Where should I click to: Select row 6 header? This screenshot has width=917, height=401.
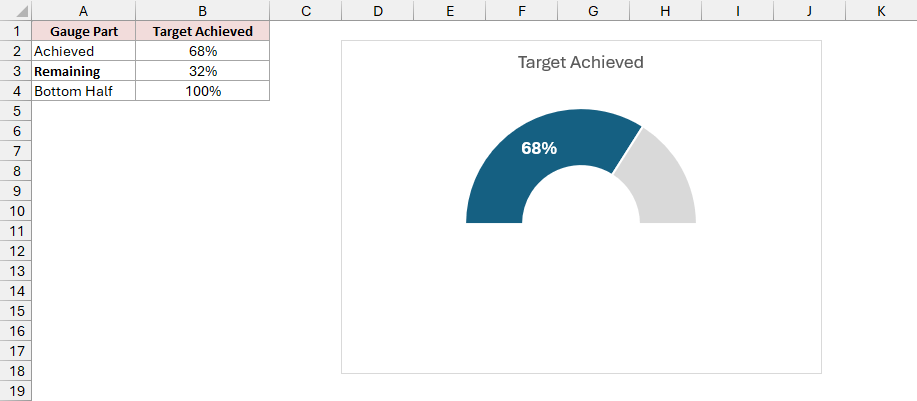click(16, 131)
